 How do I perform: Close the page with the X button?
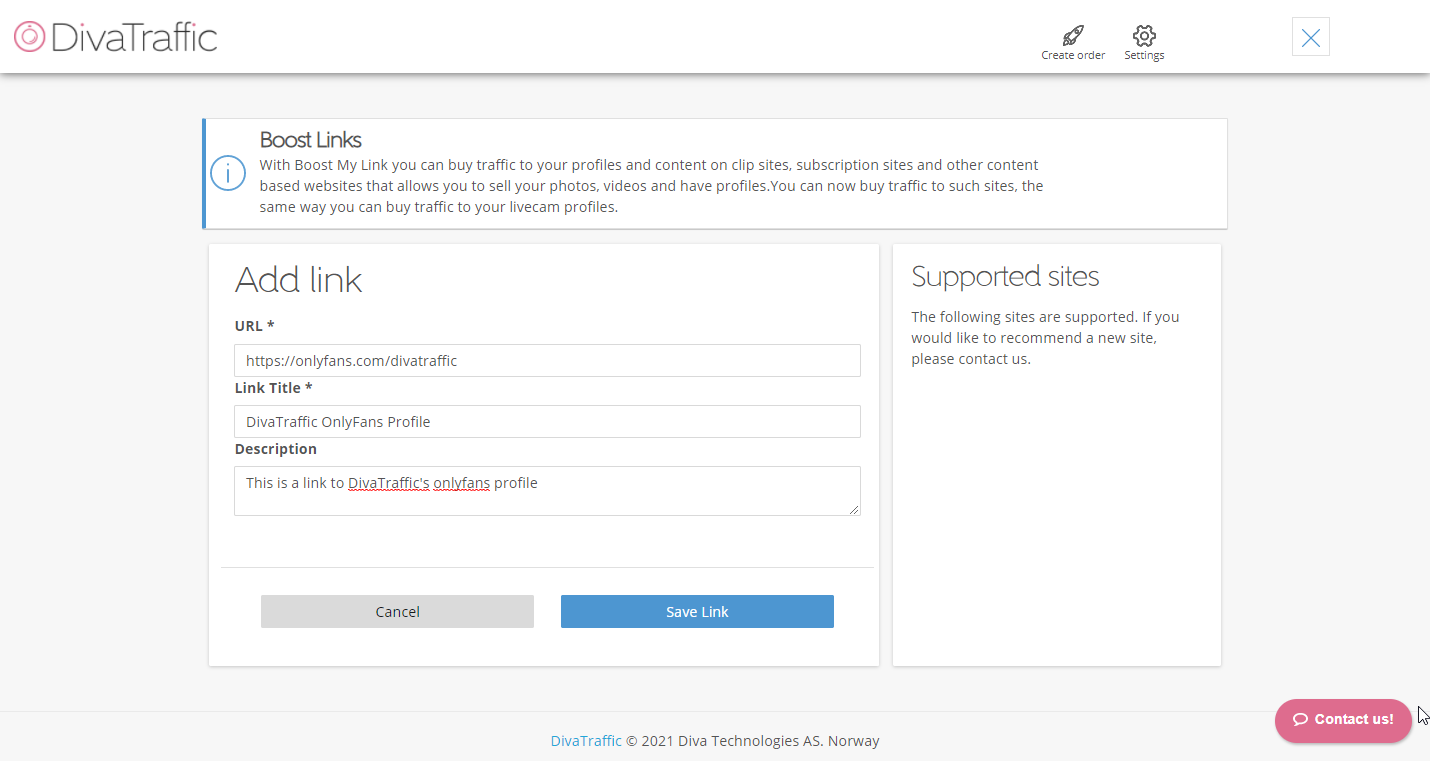click(1311, 37)
